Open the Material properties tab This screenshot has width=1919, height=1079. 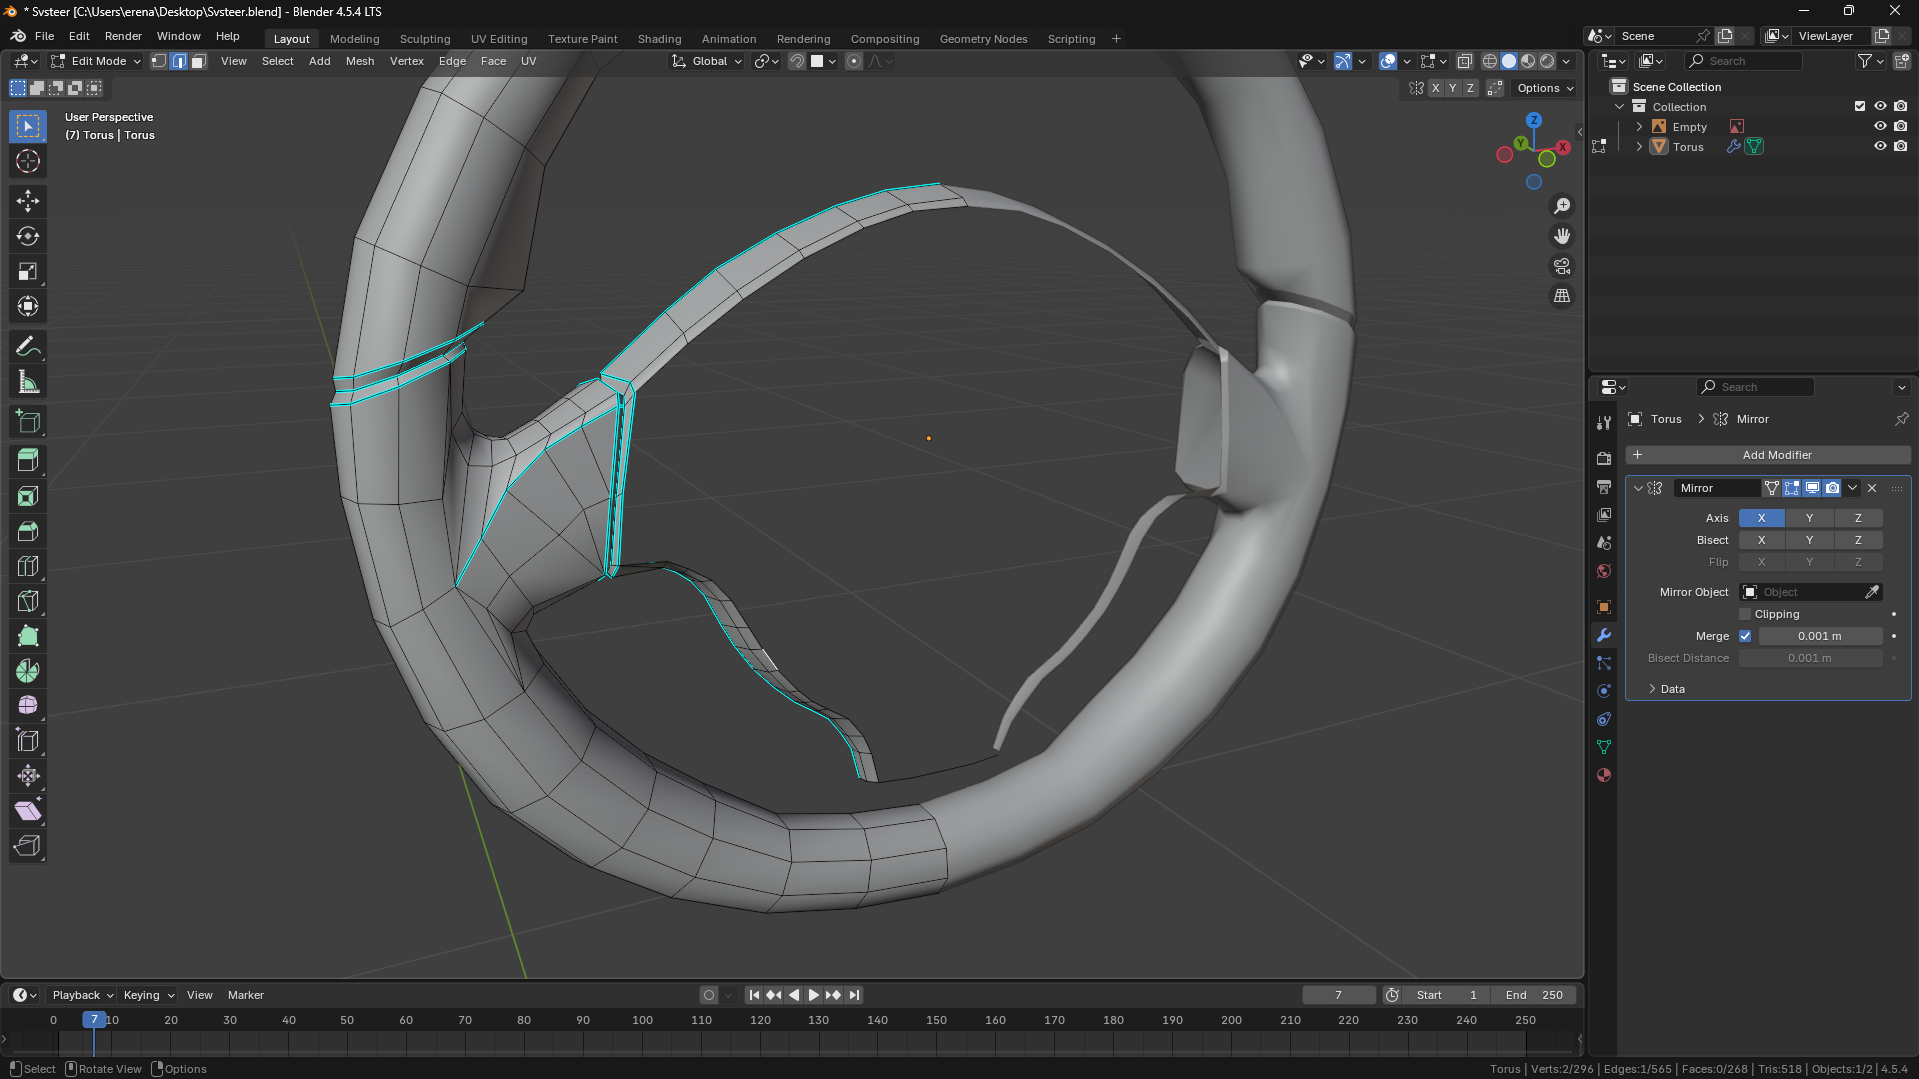point(1604,775)
